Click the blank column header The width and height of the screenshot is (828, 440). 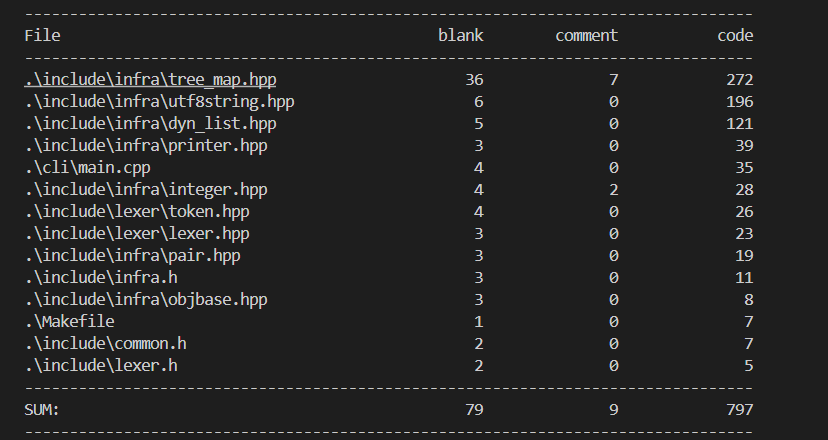tap(461, 36)
